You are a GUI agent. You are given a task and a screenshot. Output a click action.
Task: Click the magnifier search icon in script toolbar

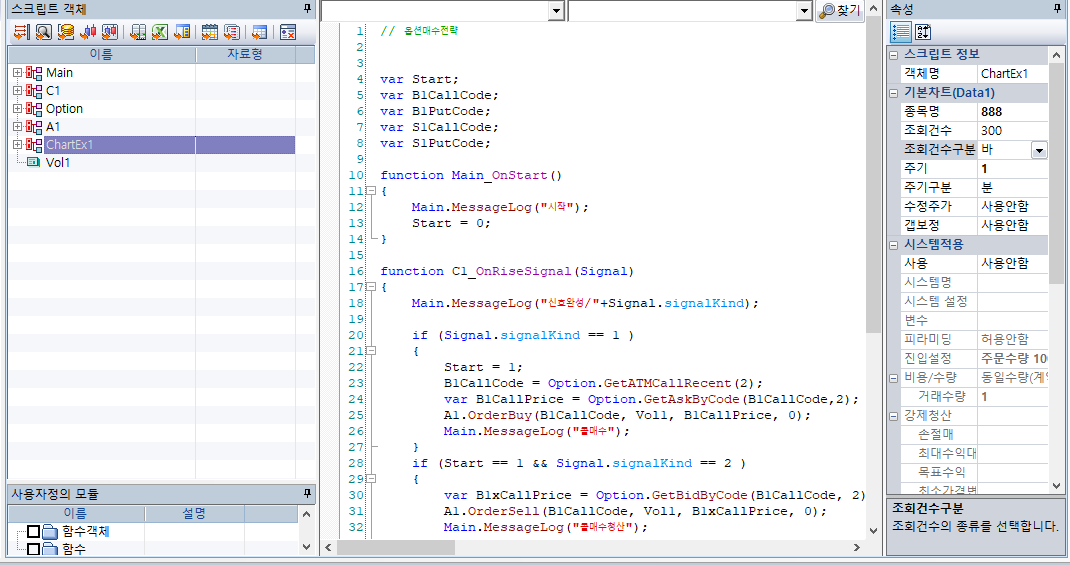tap(43, 32)
